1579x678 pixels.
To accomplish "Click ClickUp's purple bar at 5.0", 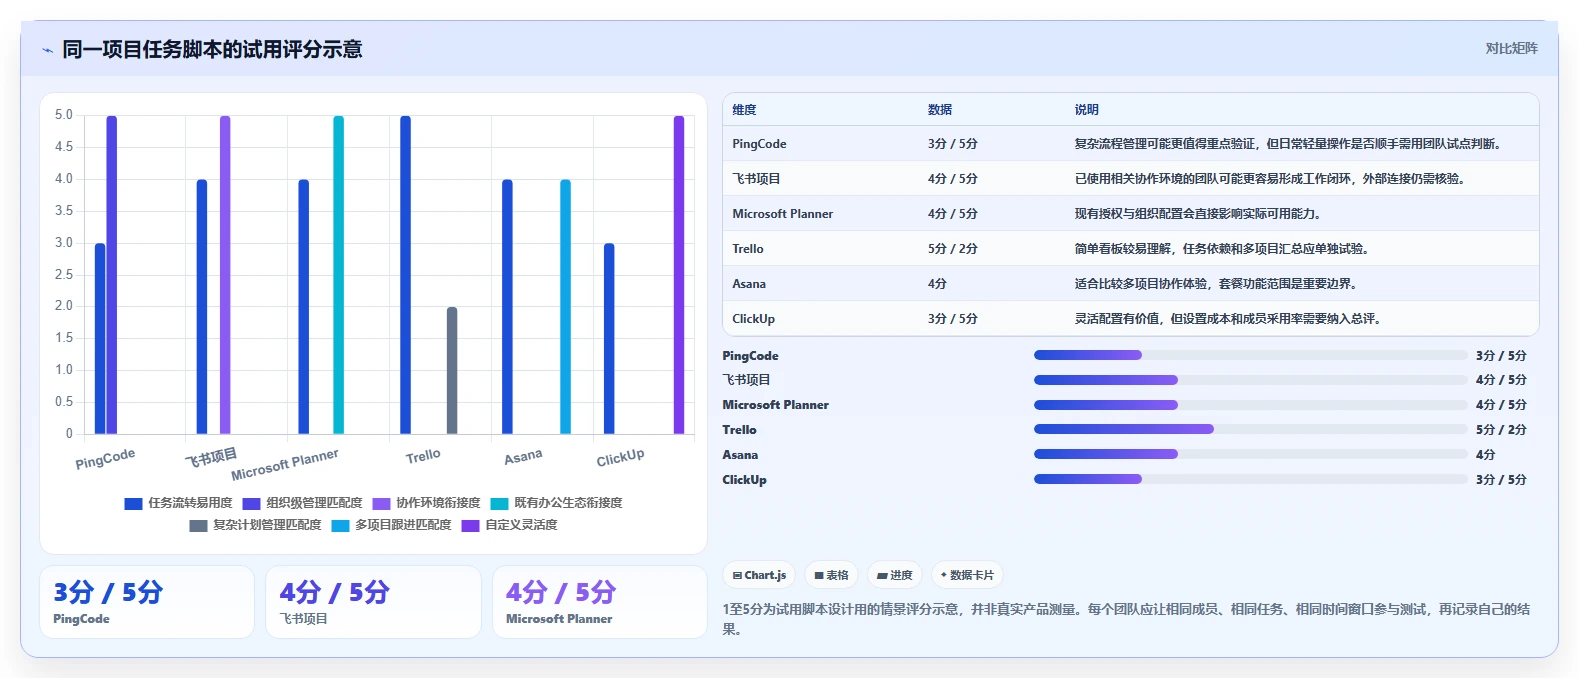I will point(679,275).
